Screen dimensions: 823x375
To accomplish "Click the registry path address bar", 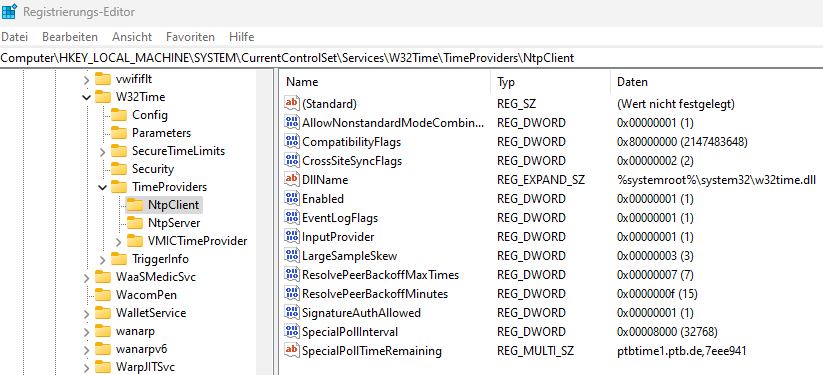I will click(412, 58).
